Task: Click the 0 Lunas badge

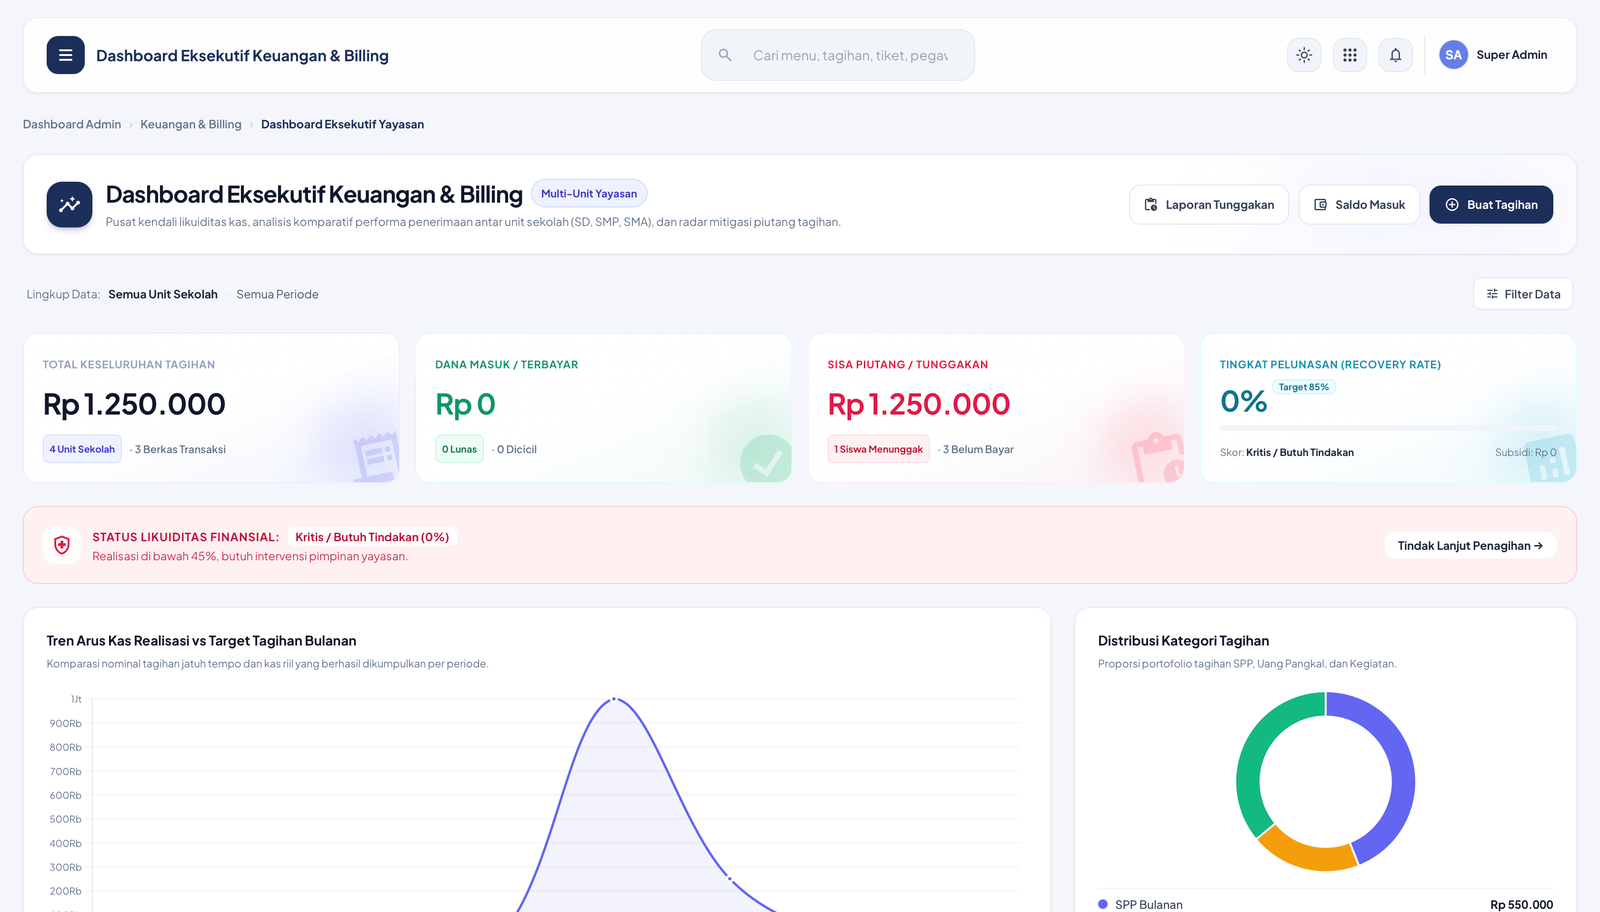Action: pyautogui.click(x=459, y=449)
